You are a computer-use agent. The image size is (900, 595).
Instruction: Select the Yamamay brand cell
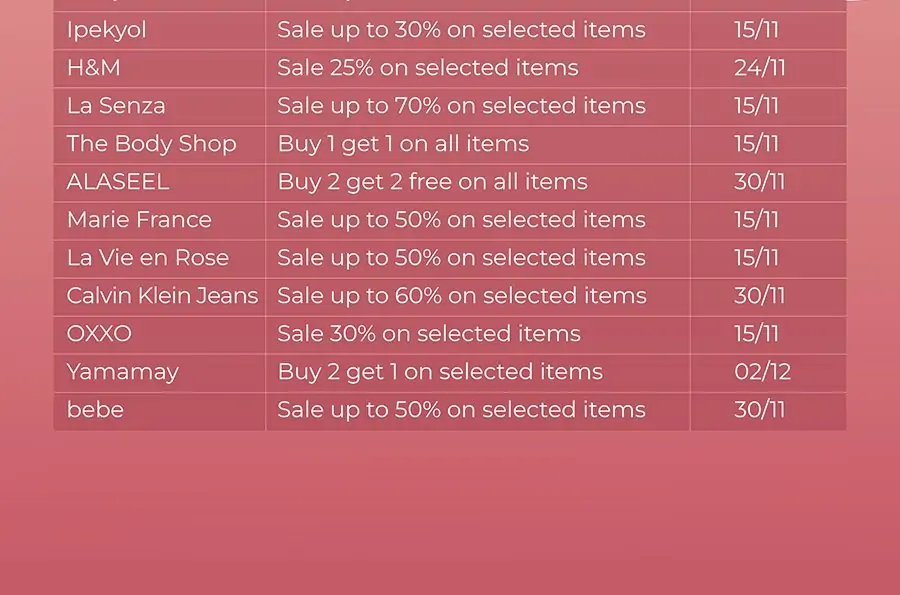122,372
